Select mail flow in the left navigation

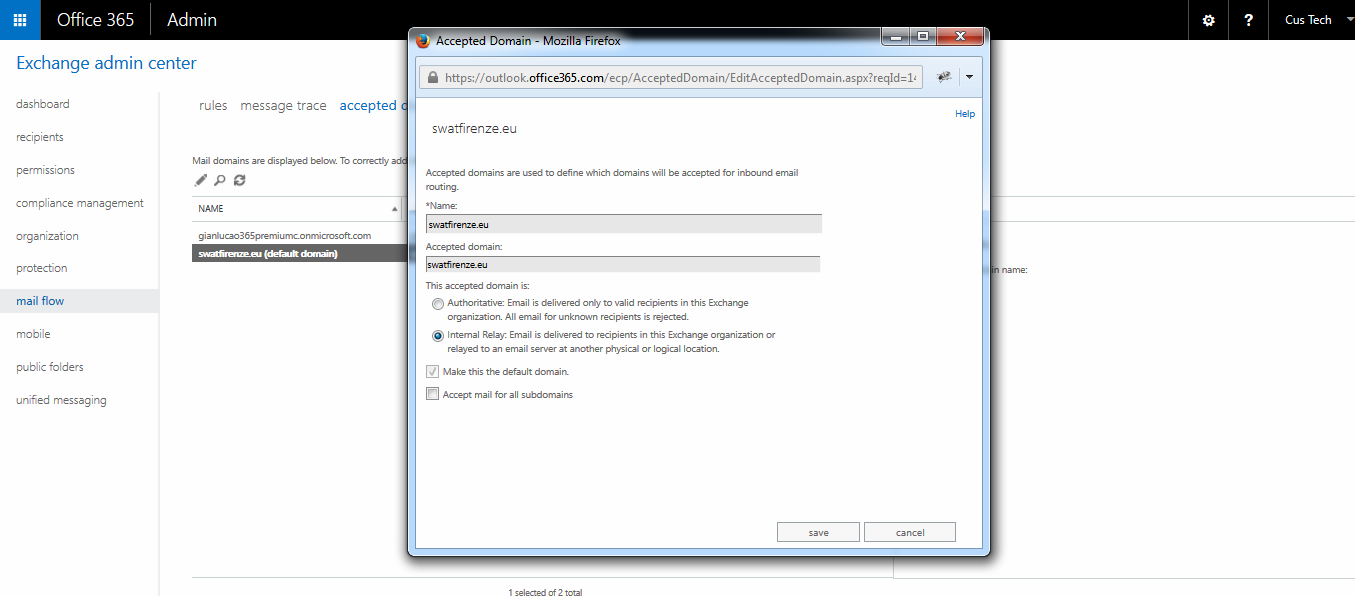coord(79,301)
